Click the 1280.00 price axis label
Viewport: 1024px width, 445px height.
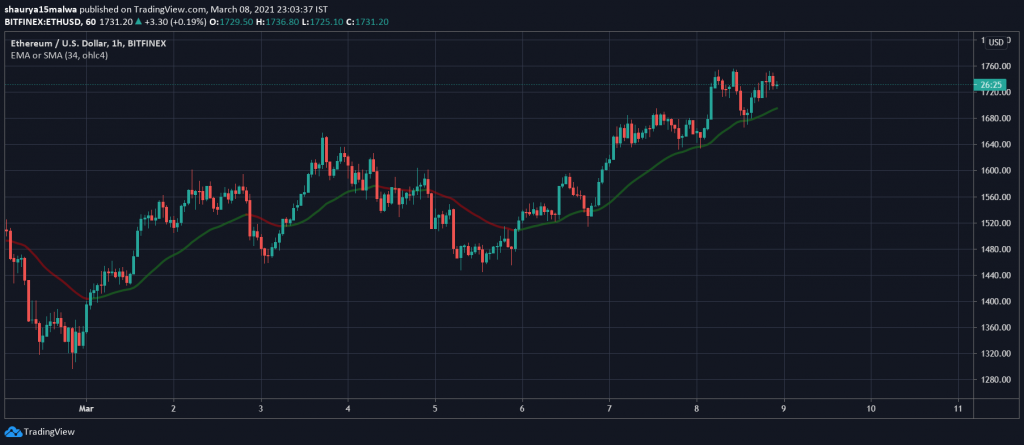[993, 379]
